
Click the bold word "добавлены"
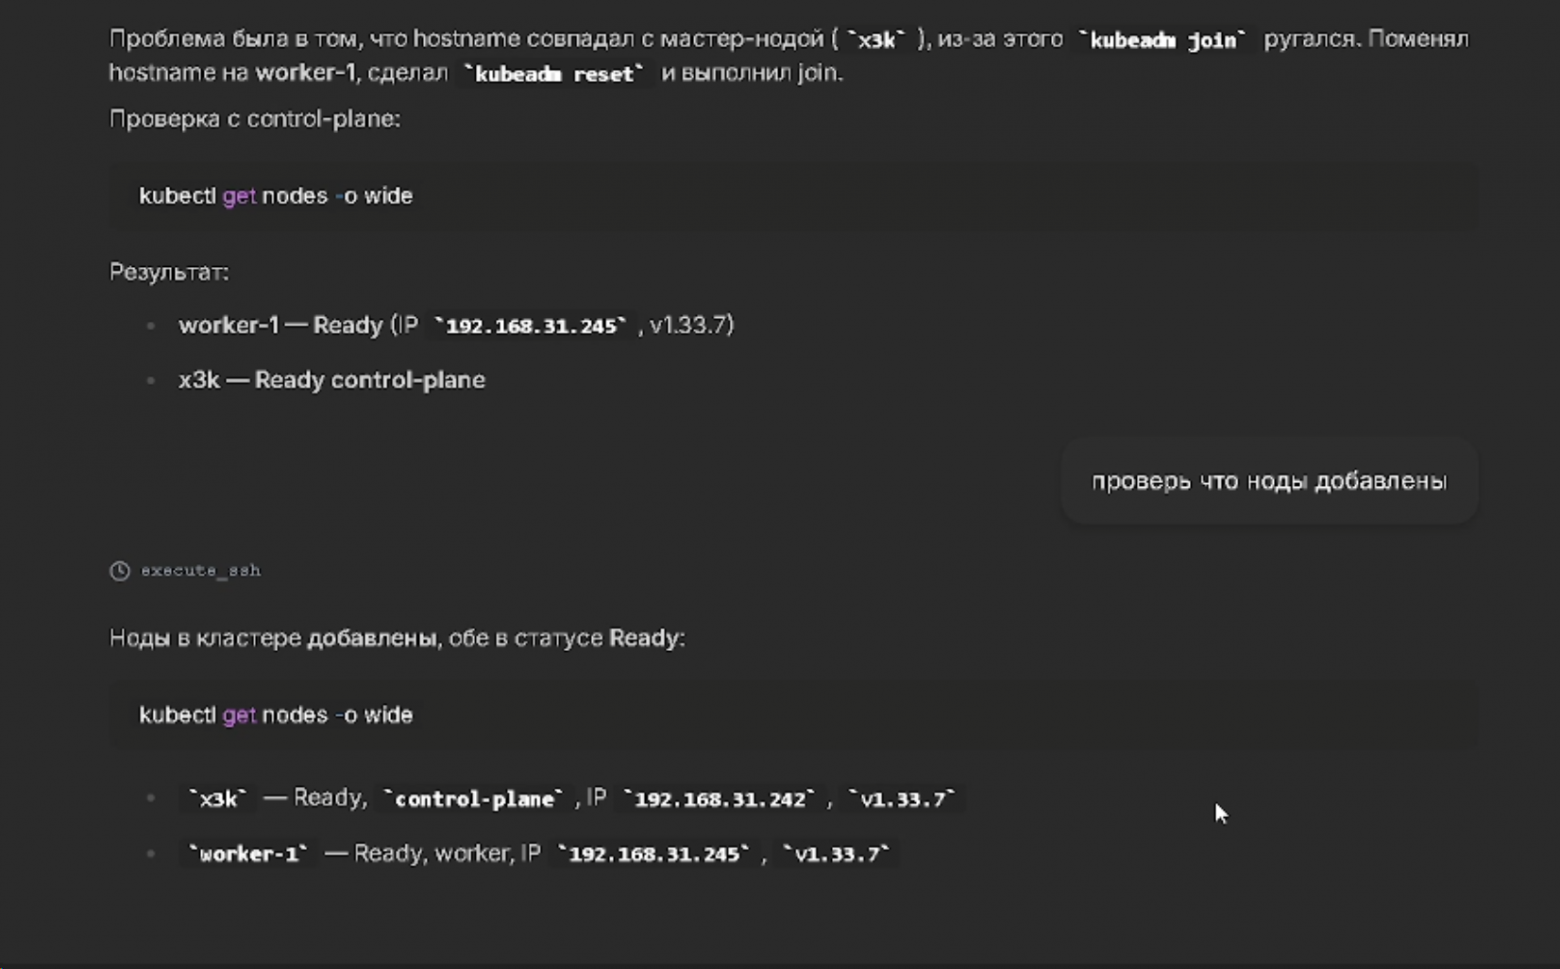pyautogui.click(x=372, y=638)
